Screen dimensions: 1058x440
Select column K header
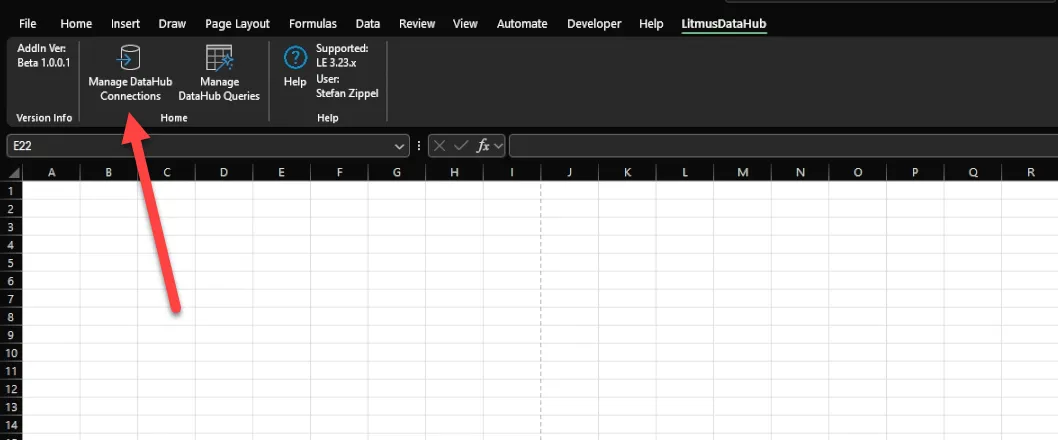coord(628,173)
